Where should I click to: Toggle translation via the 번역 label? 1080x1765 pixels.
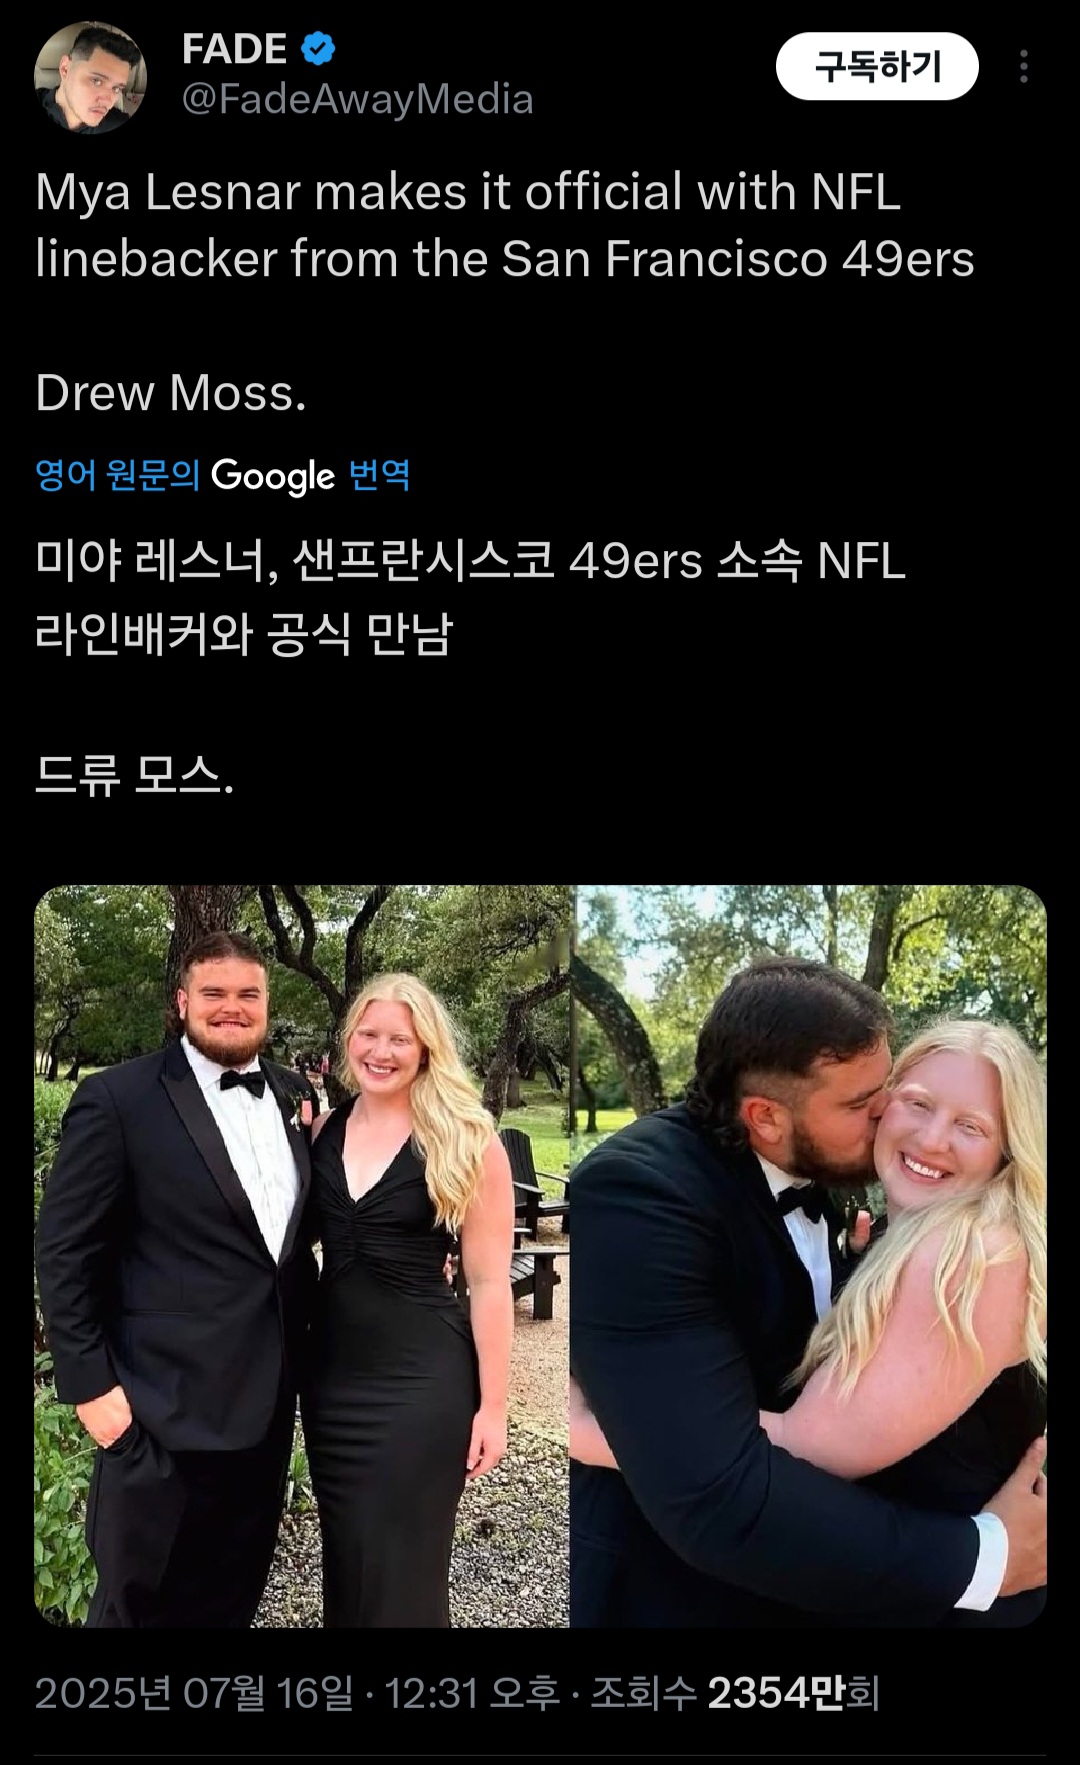(379, 474)
